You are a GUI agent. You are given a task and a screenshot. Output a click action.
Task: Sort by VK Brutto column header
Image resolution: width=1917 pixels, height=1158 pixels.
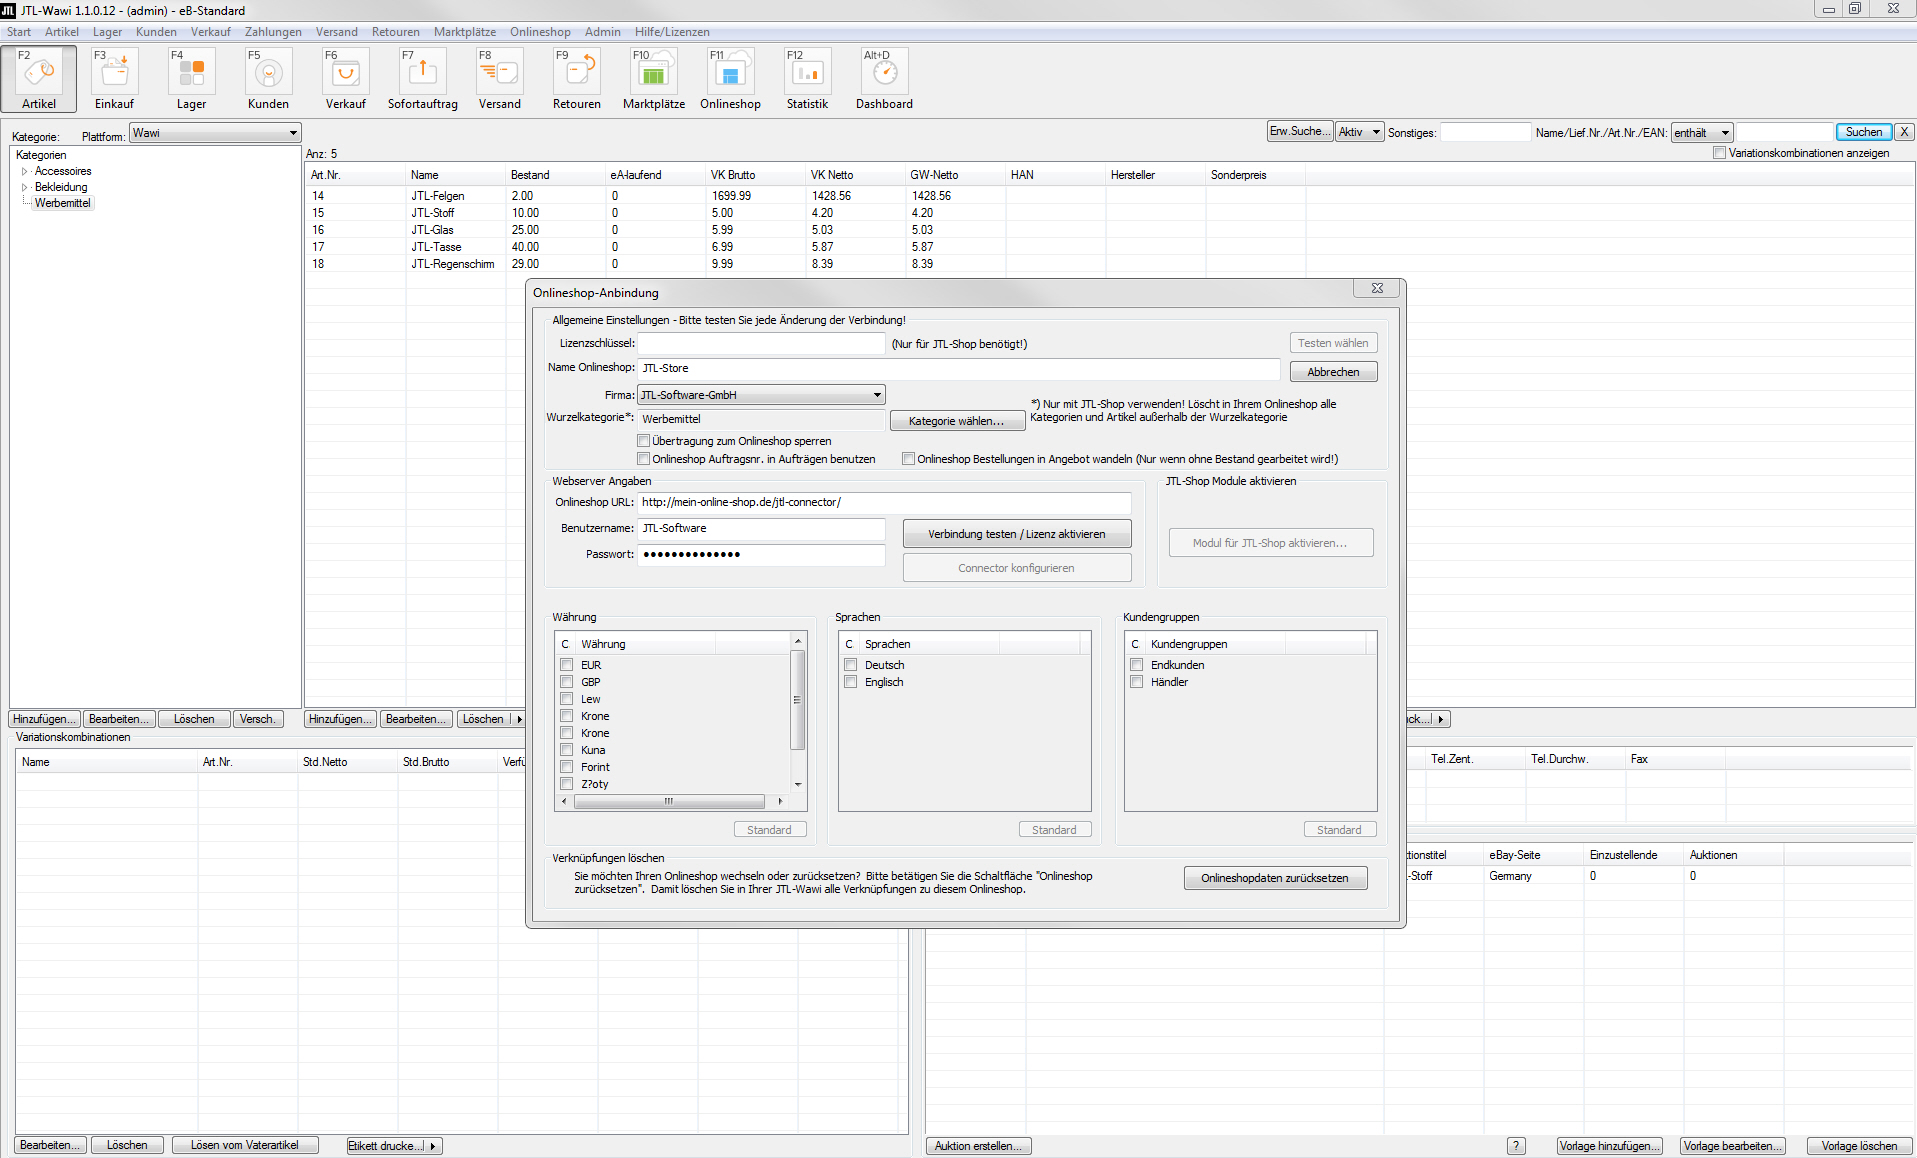click(x=755, y=175)
